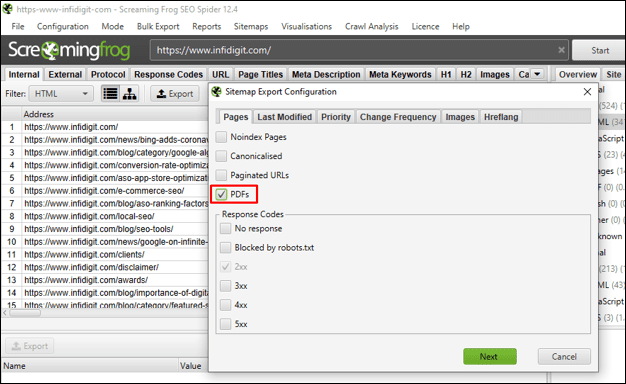This screenshot has width=626, height=384.
Task: Tick the 3xx response code checkbox
Action: (226, 286)
